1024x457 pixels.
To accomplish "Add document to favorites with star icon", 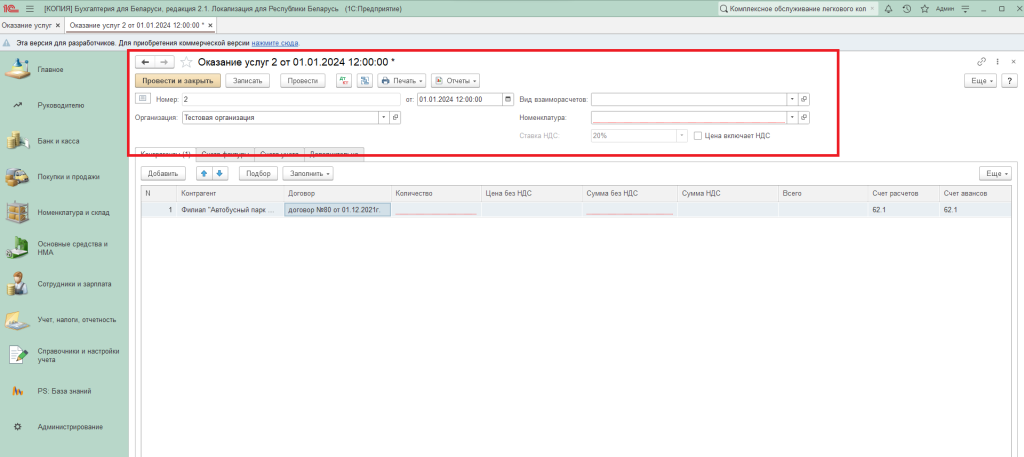I will tap(185, 62).
